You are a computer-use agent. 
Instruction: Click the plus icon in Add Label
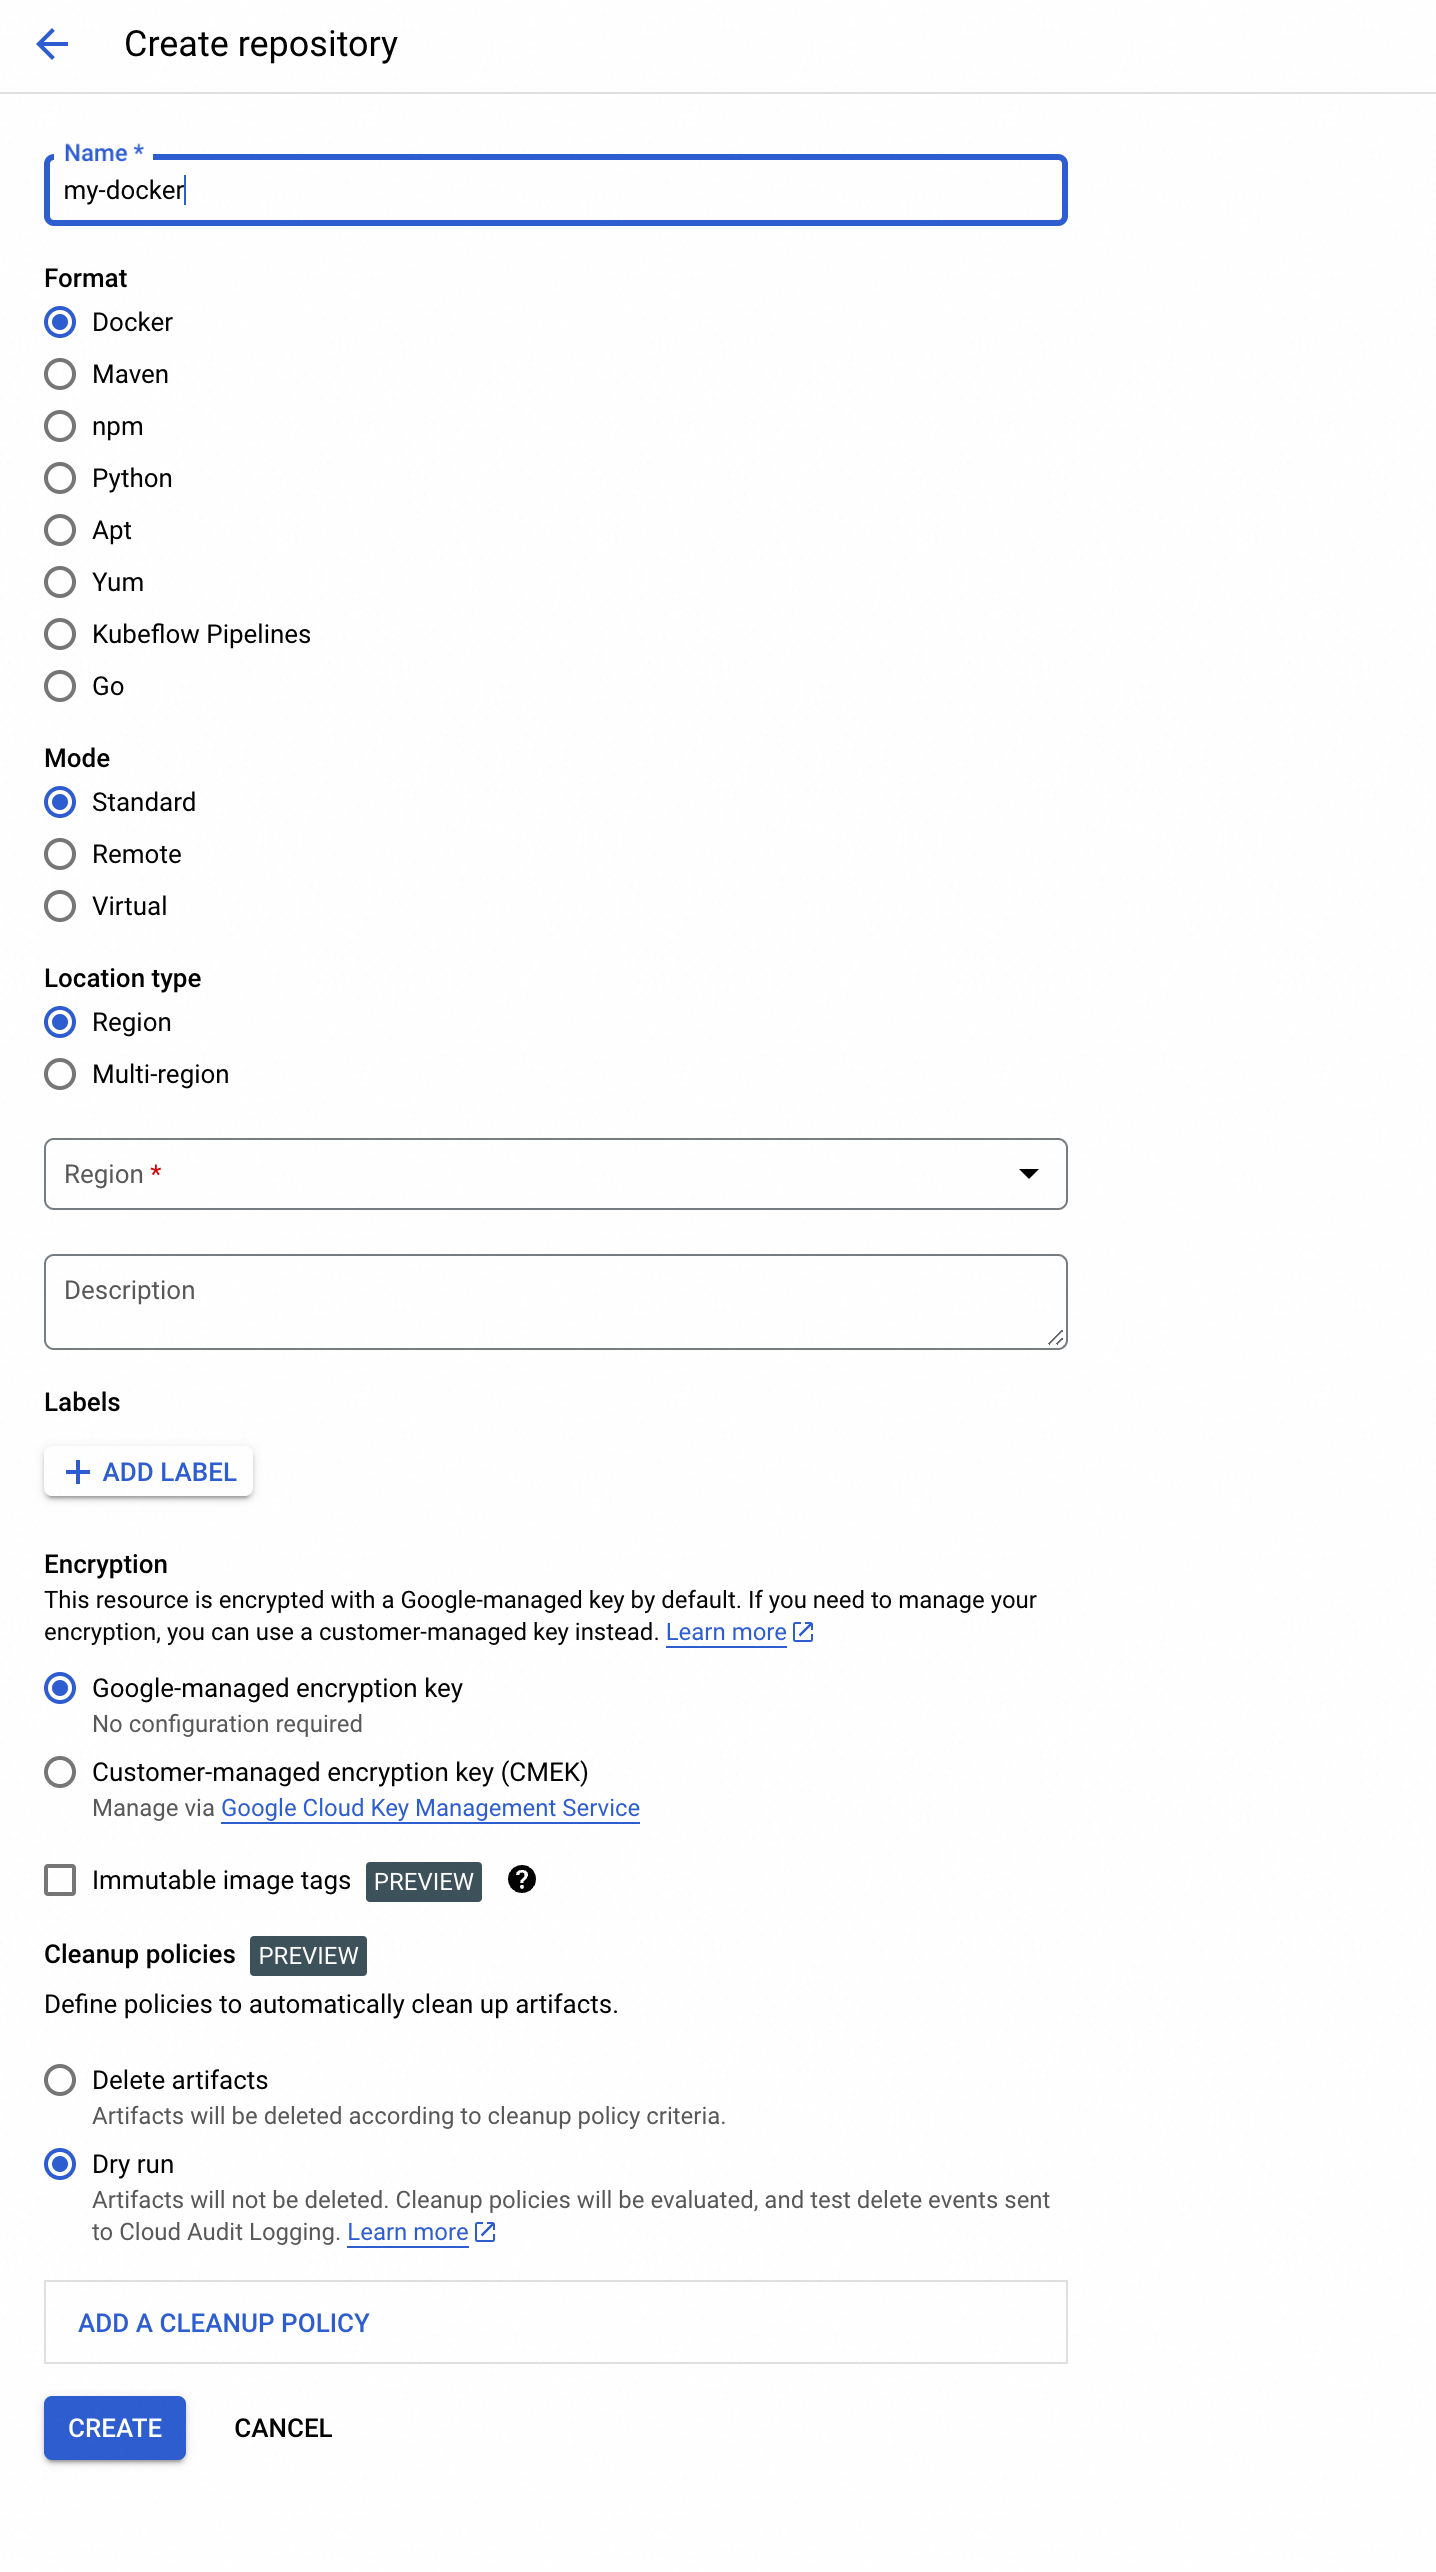(x=77, y=1472)
